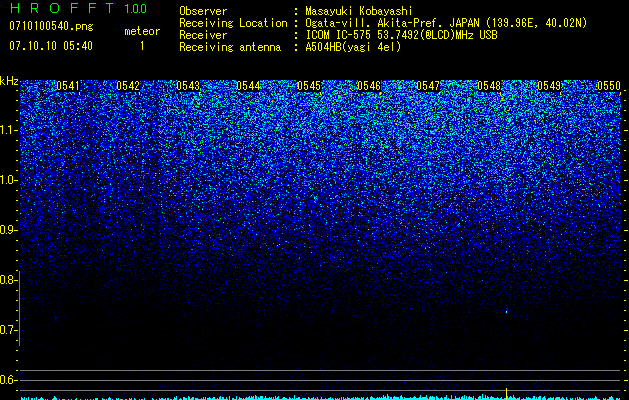Click the kHz axis unit label
629x400 pixels.
pos(9,81)
